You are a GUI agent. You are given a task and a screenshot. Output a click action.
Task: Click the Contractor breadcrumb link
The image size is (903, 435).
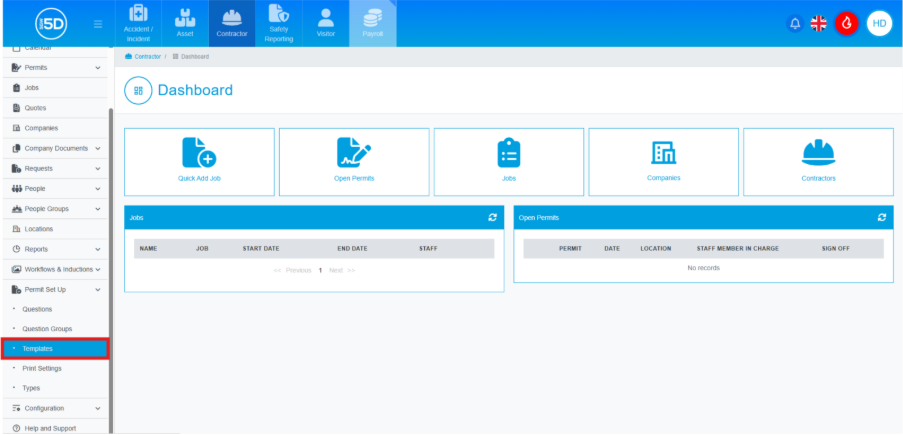click(x=147, y=57)
